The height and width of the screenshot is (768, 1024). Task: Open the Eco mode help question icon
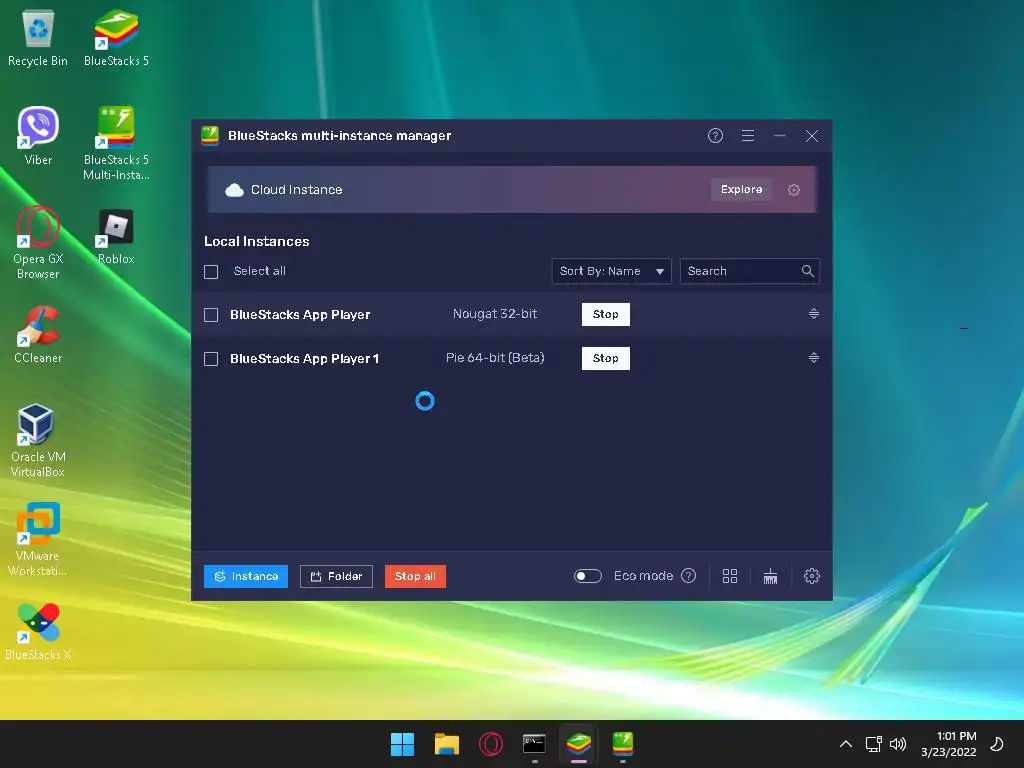coord(688,575)
